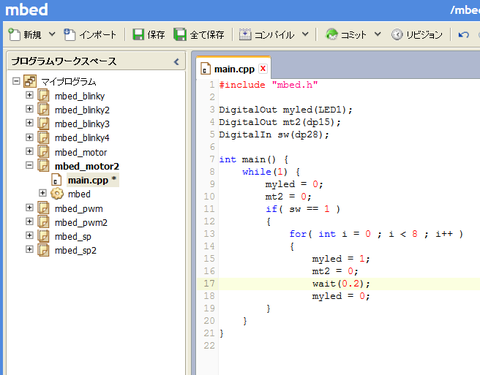Click the main.cpp file icon in tree
Screen dimensions: 480x375
[57, 180]
